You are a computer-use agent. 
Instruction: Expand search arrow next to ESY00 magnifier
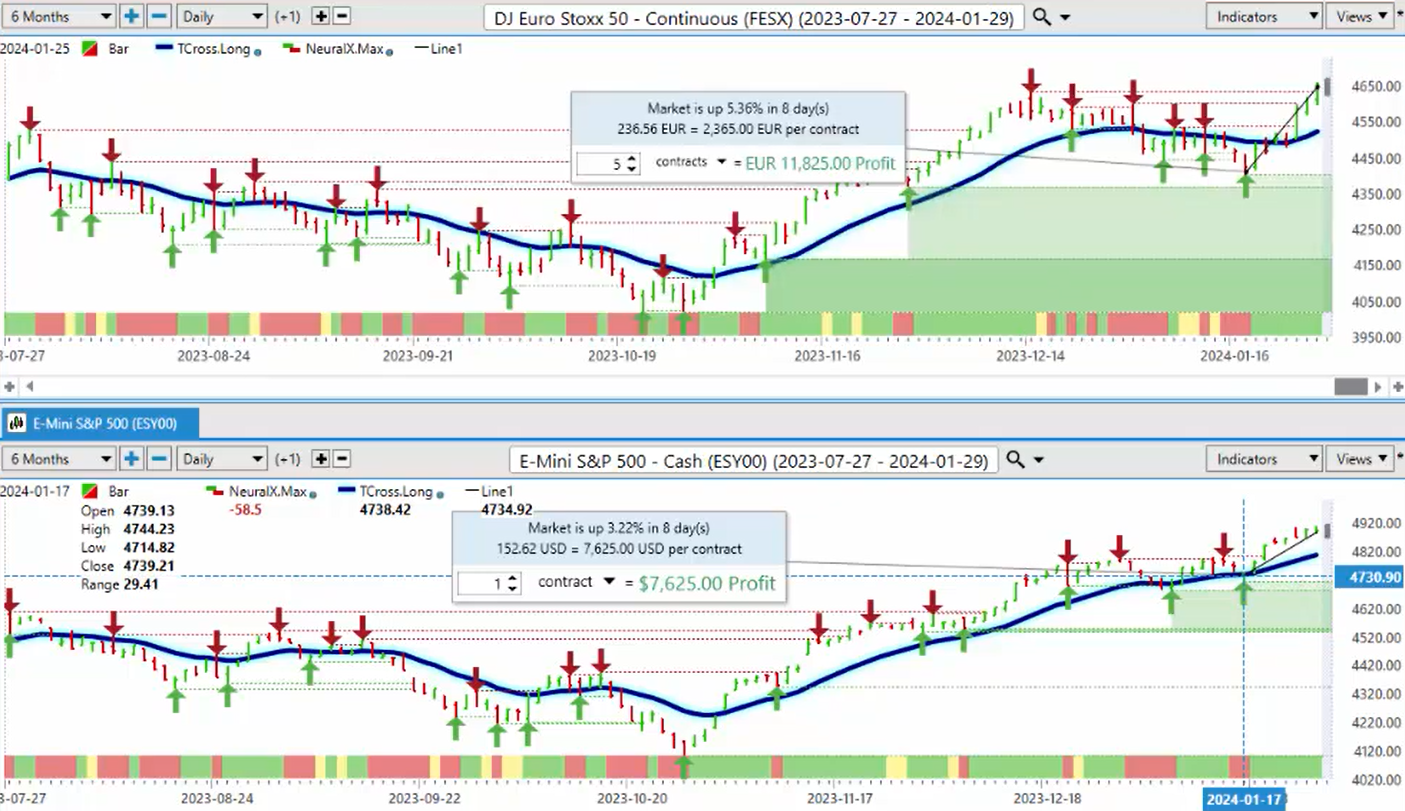[x=1038, y=461]
